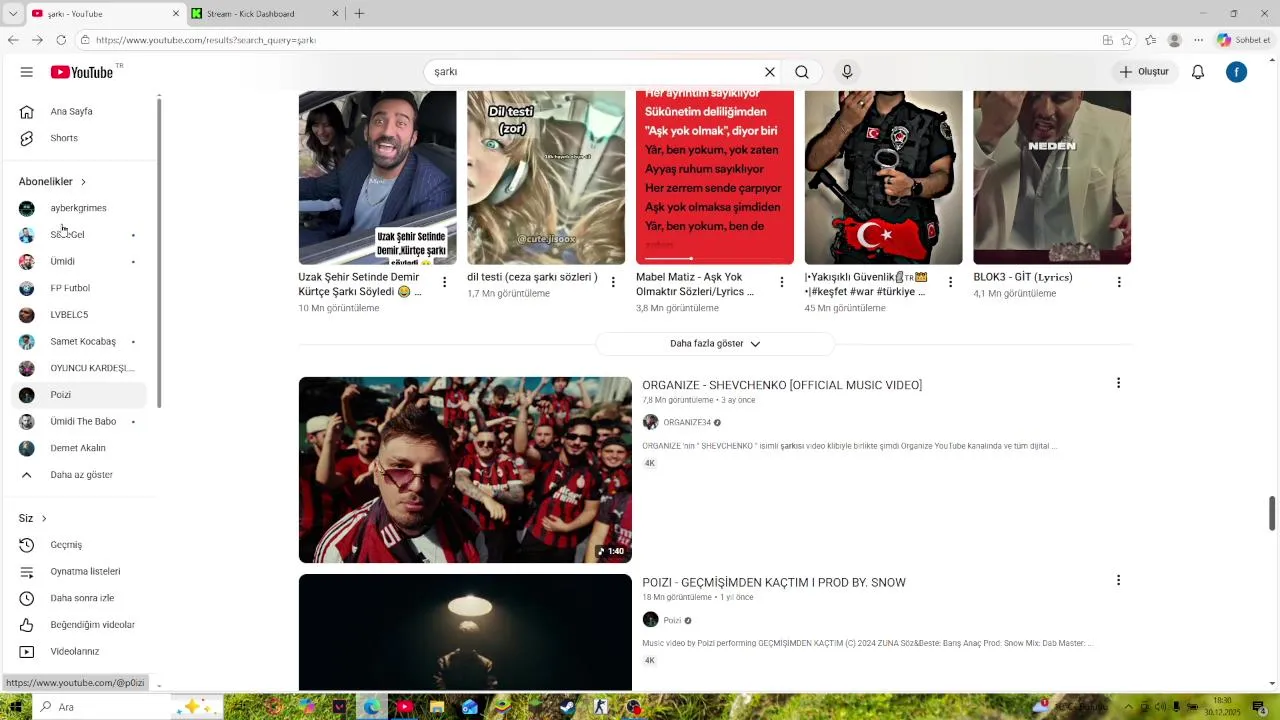Reload the page
Image resolution: width=1280 pixels, height=720 pixels.
point(61,40)
